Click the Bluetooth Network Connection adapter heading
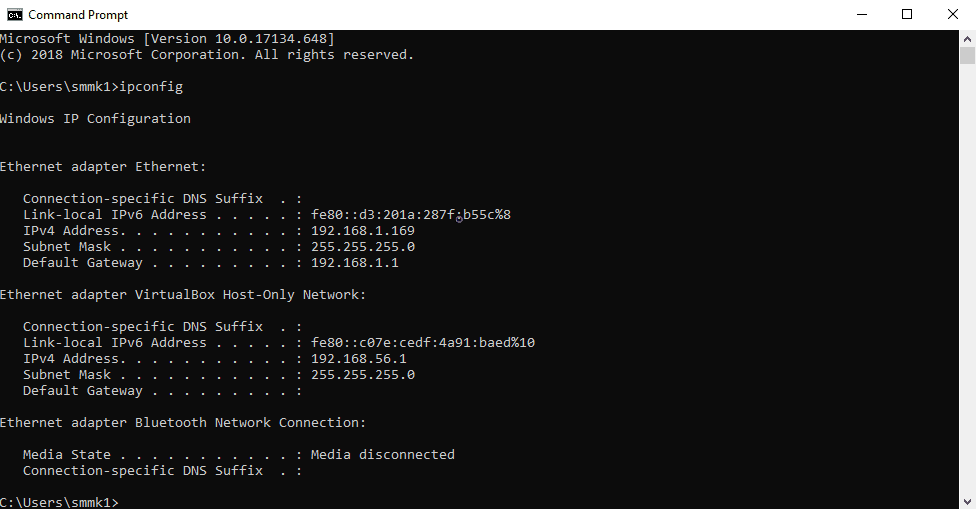Screen dimensions: 976x509 (x=183, y=423)
